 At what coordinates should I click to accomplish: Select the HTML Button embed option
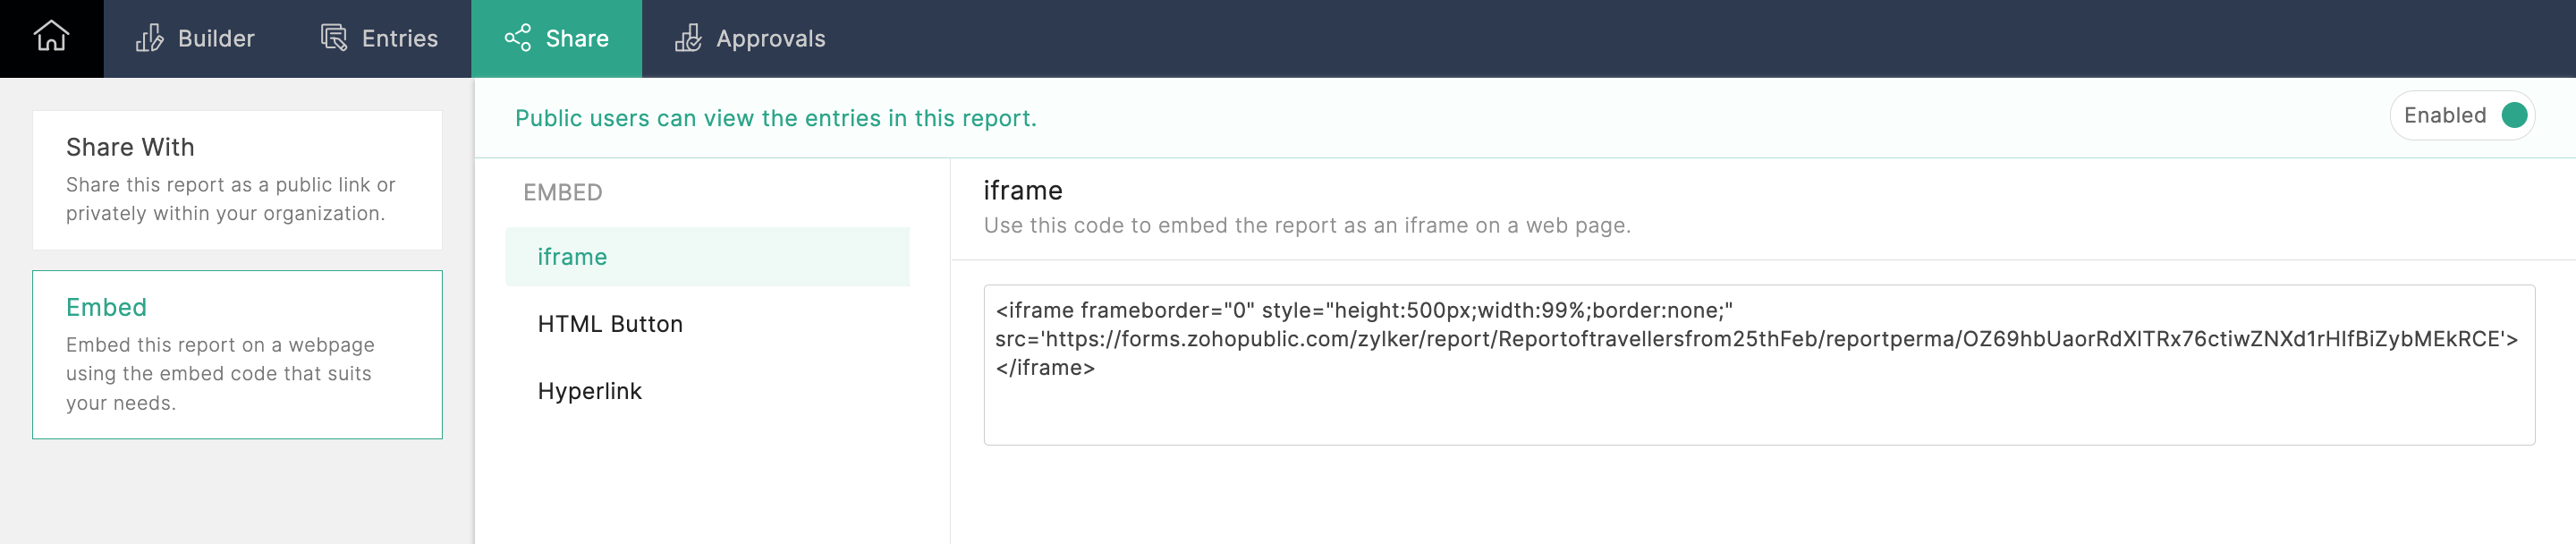tap(610, 324)
